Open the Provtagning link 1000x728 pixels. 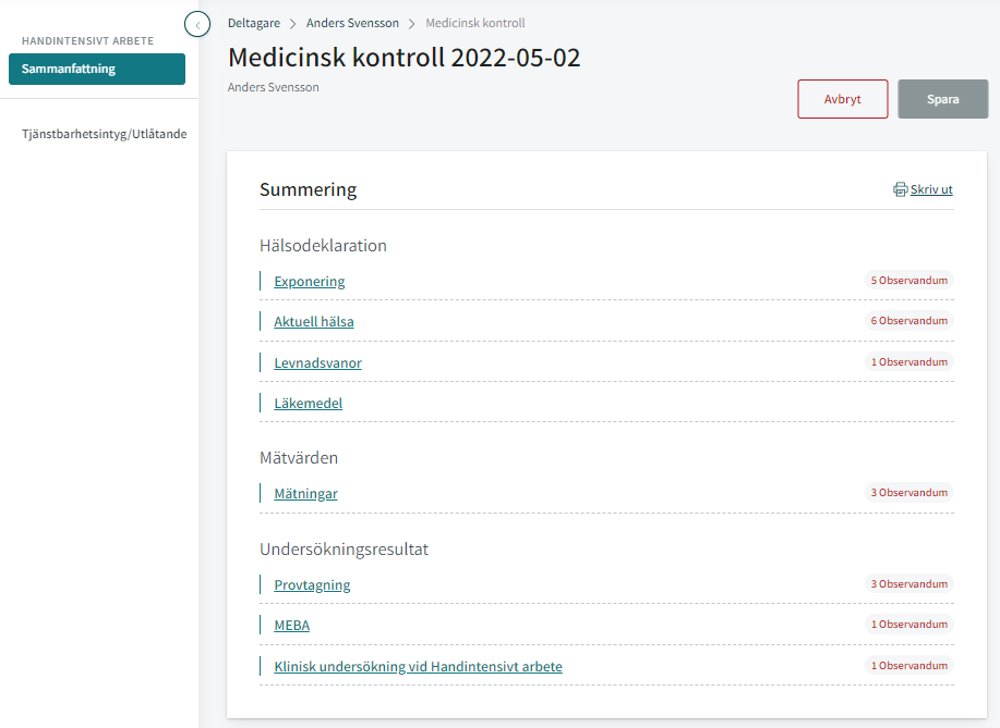coord(312,585)
